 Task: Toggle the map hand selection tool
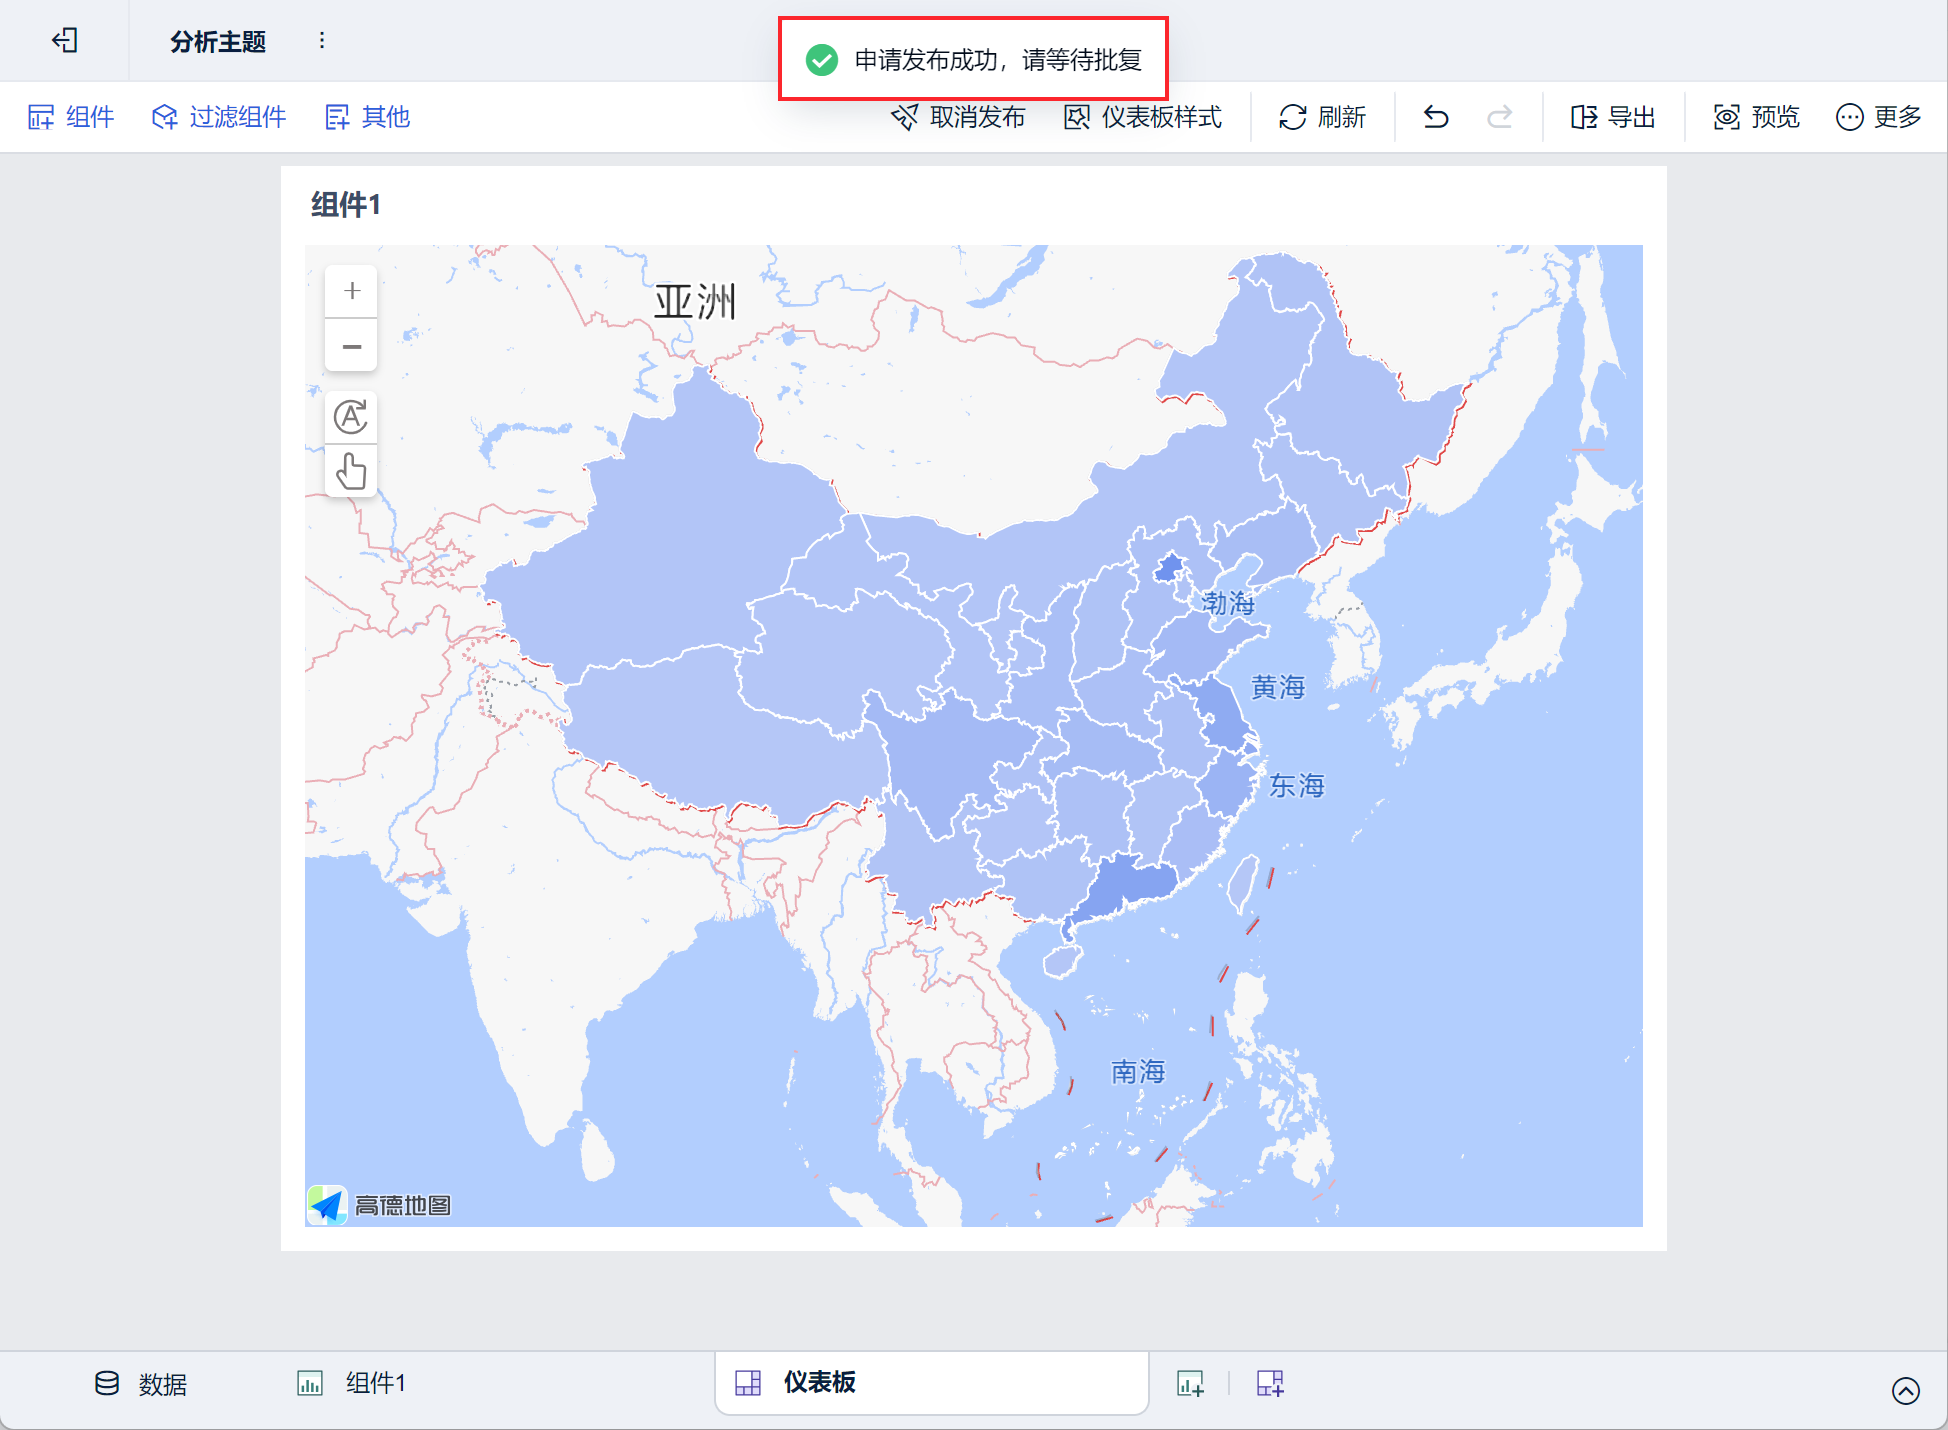[x=351, y=471]
